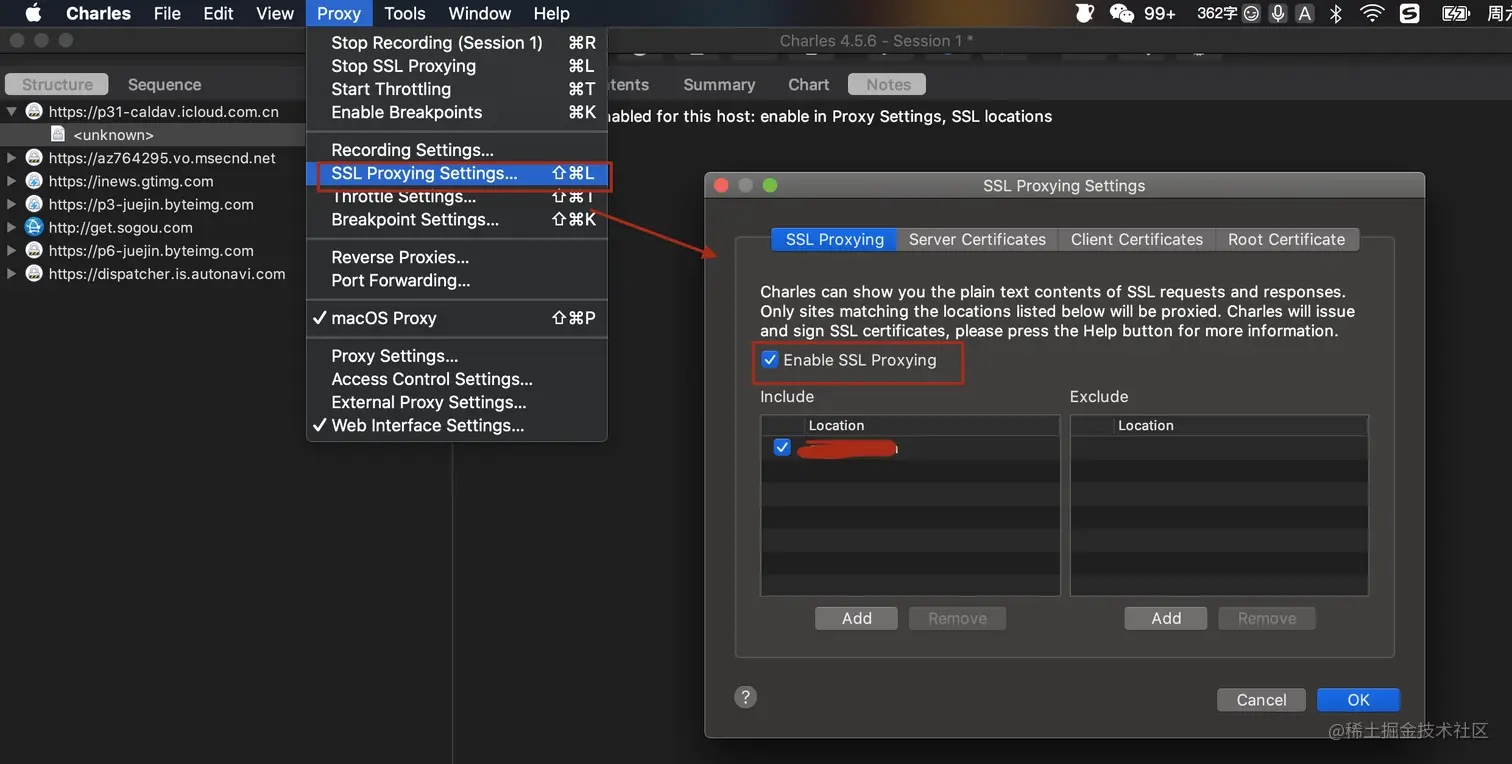Open the Bluetooth menu bar icon

tap(1336, 13)
